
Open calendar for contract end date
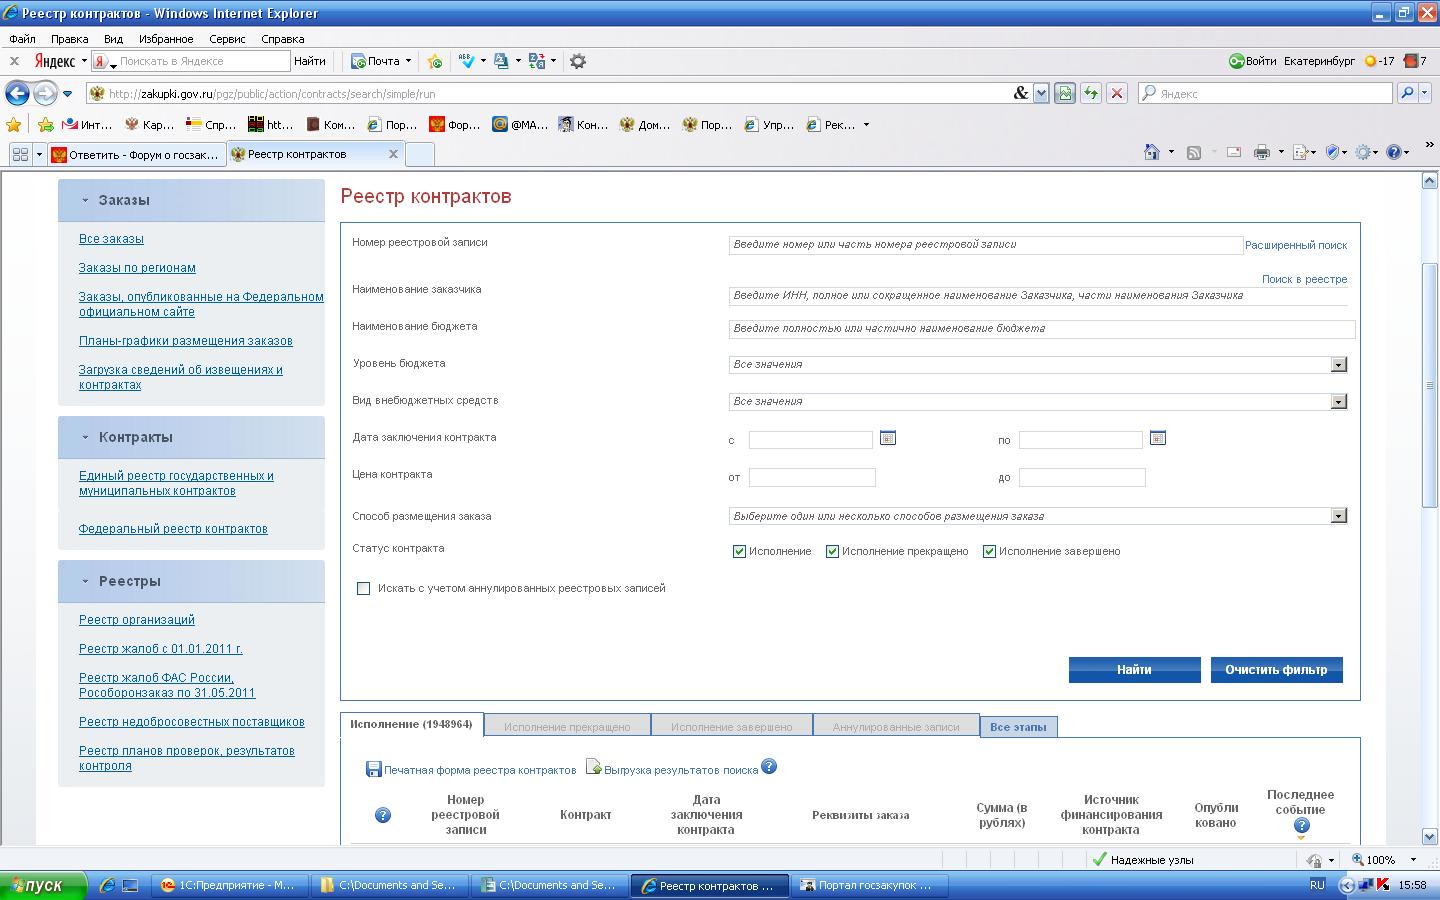click(1157, 438)
